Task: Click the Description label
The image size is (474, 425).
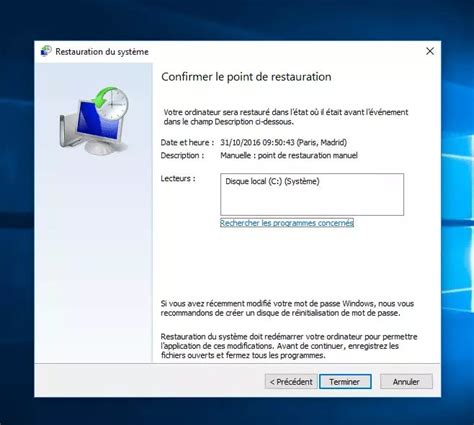Action: [182, 155]
